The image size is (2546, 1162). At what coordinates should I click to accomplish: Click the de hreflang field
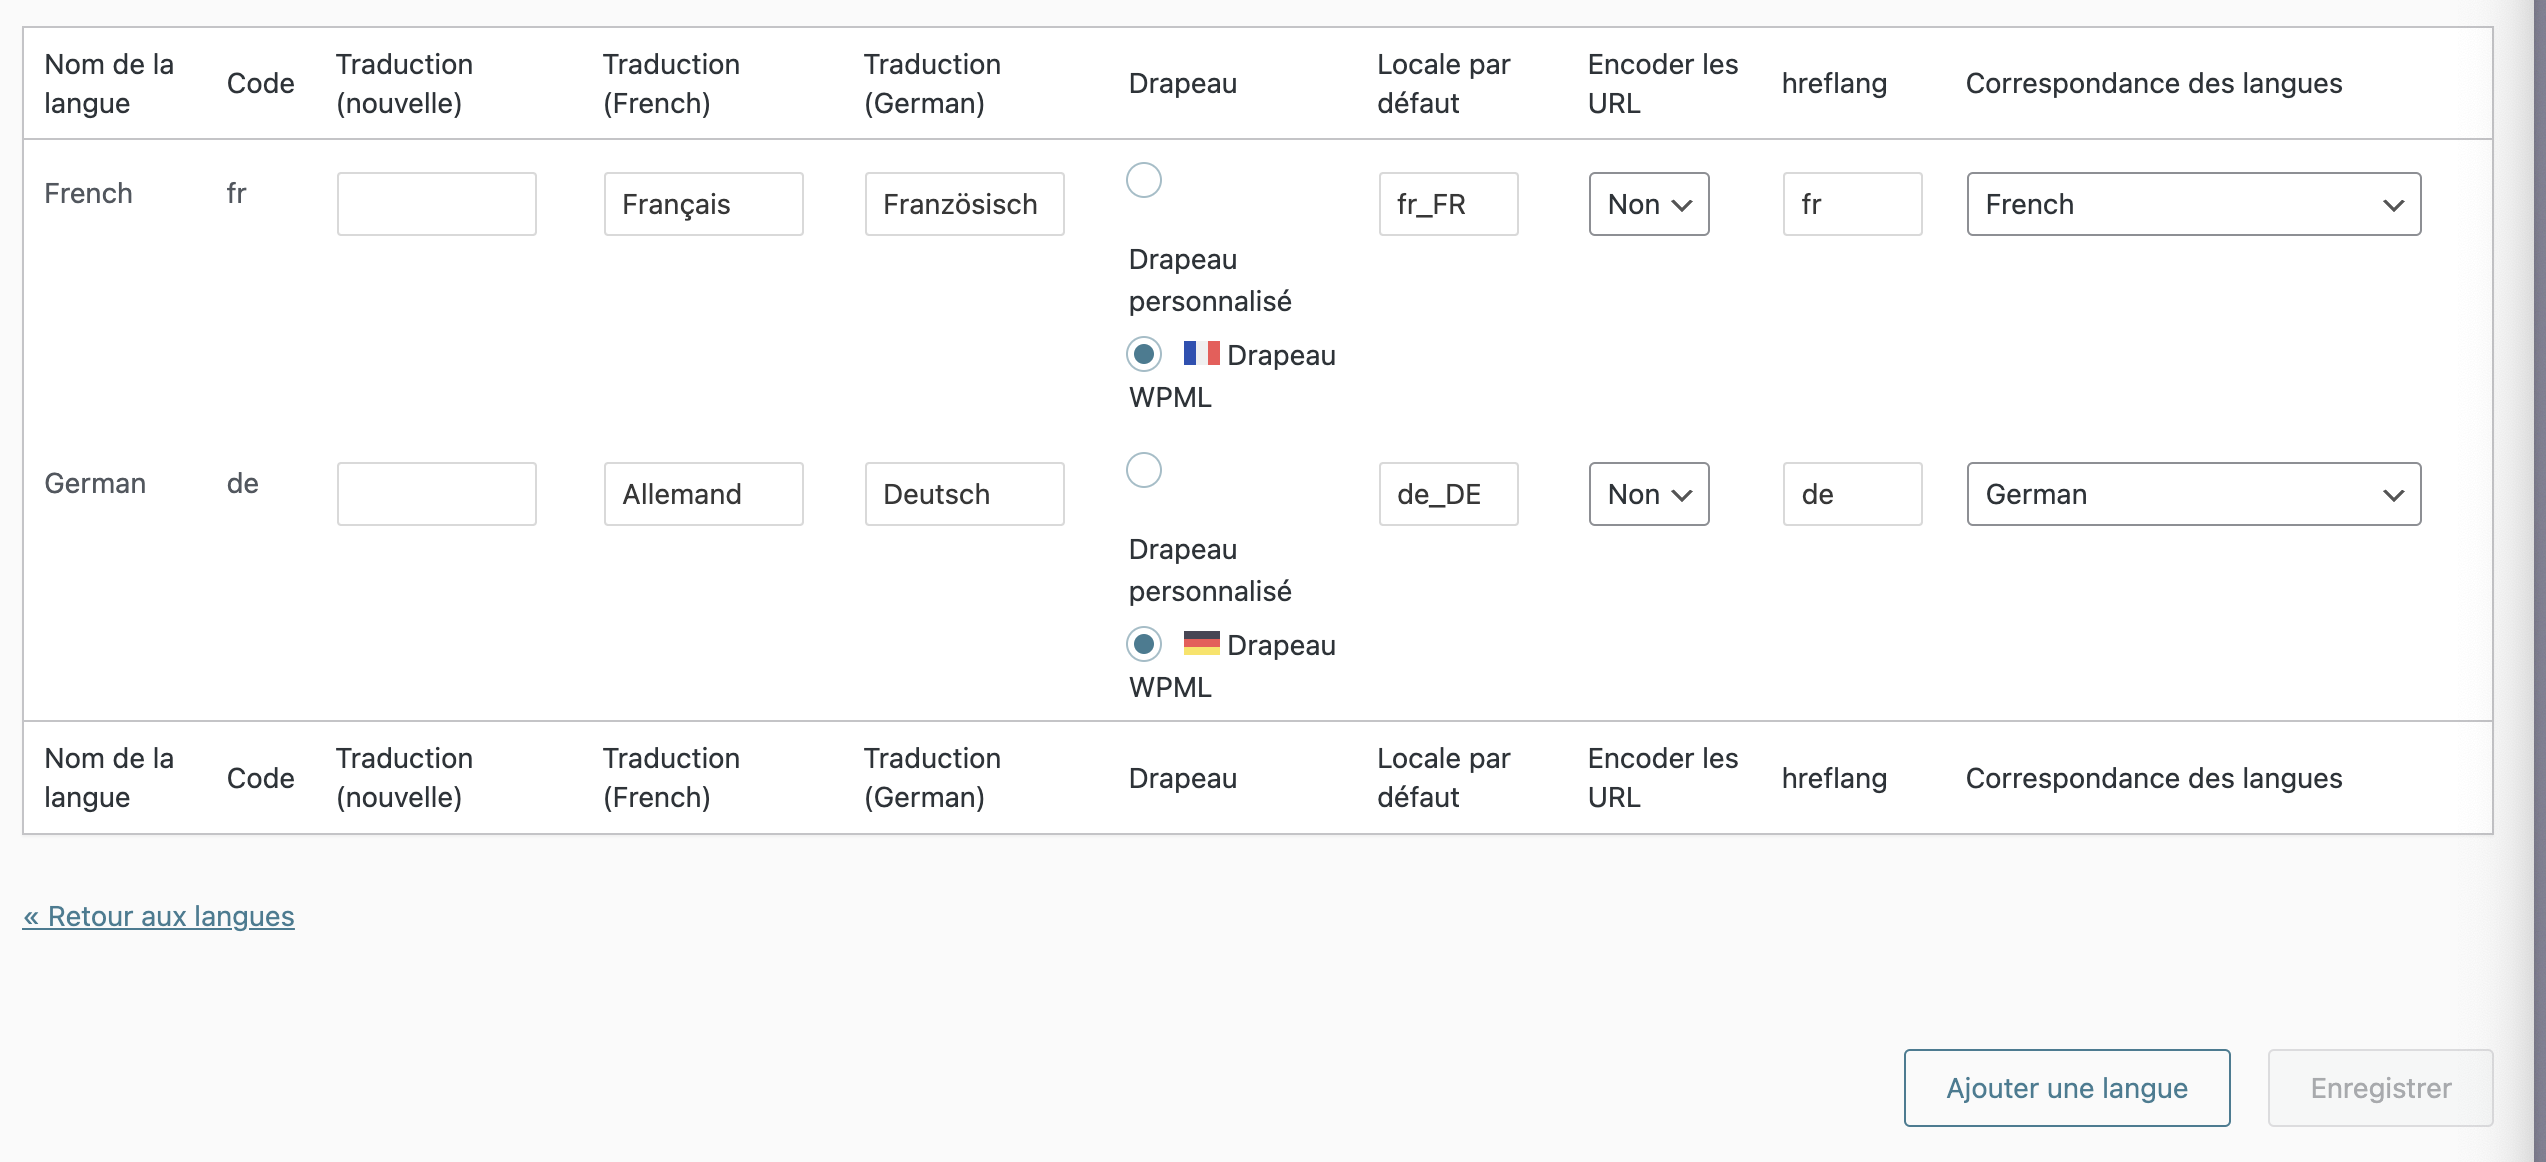coord(1853,494)
